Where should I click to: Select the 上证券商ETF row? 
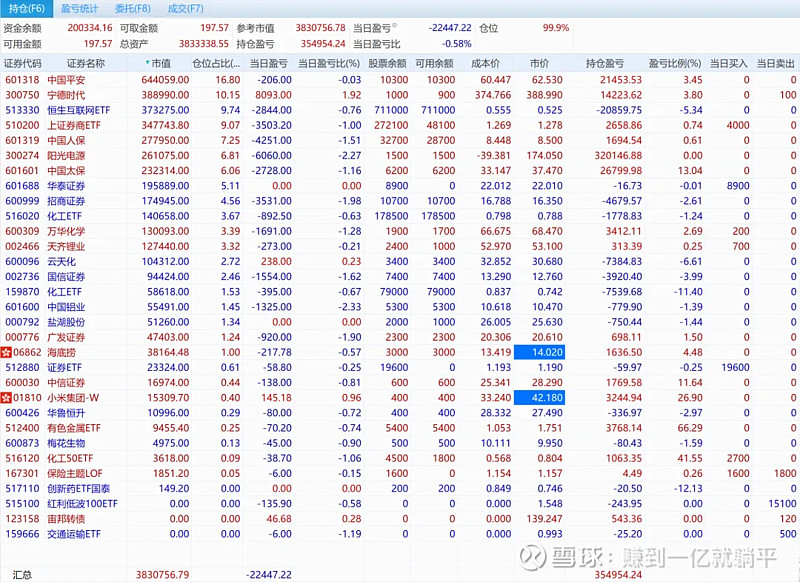click(x=400, y=125)
